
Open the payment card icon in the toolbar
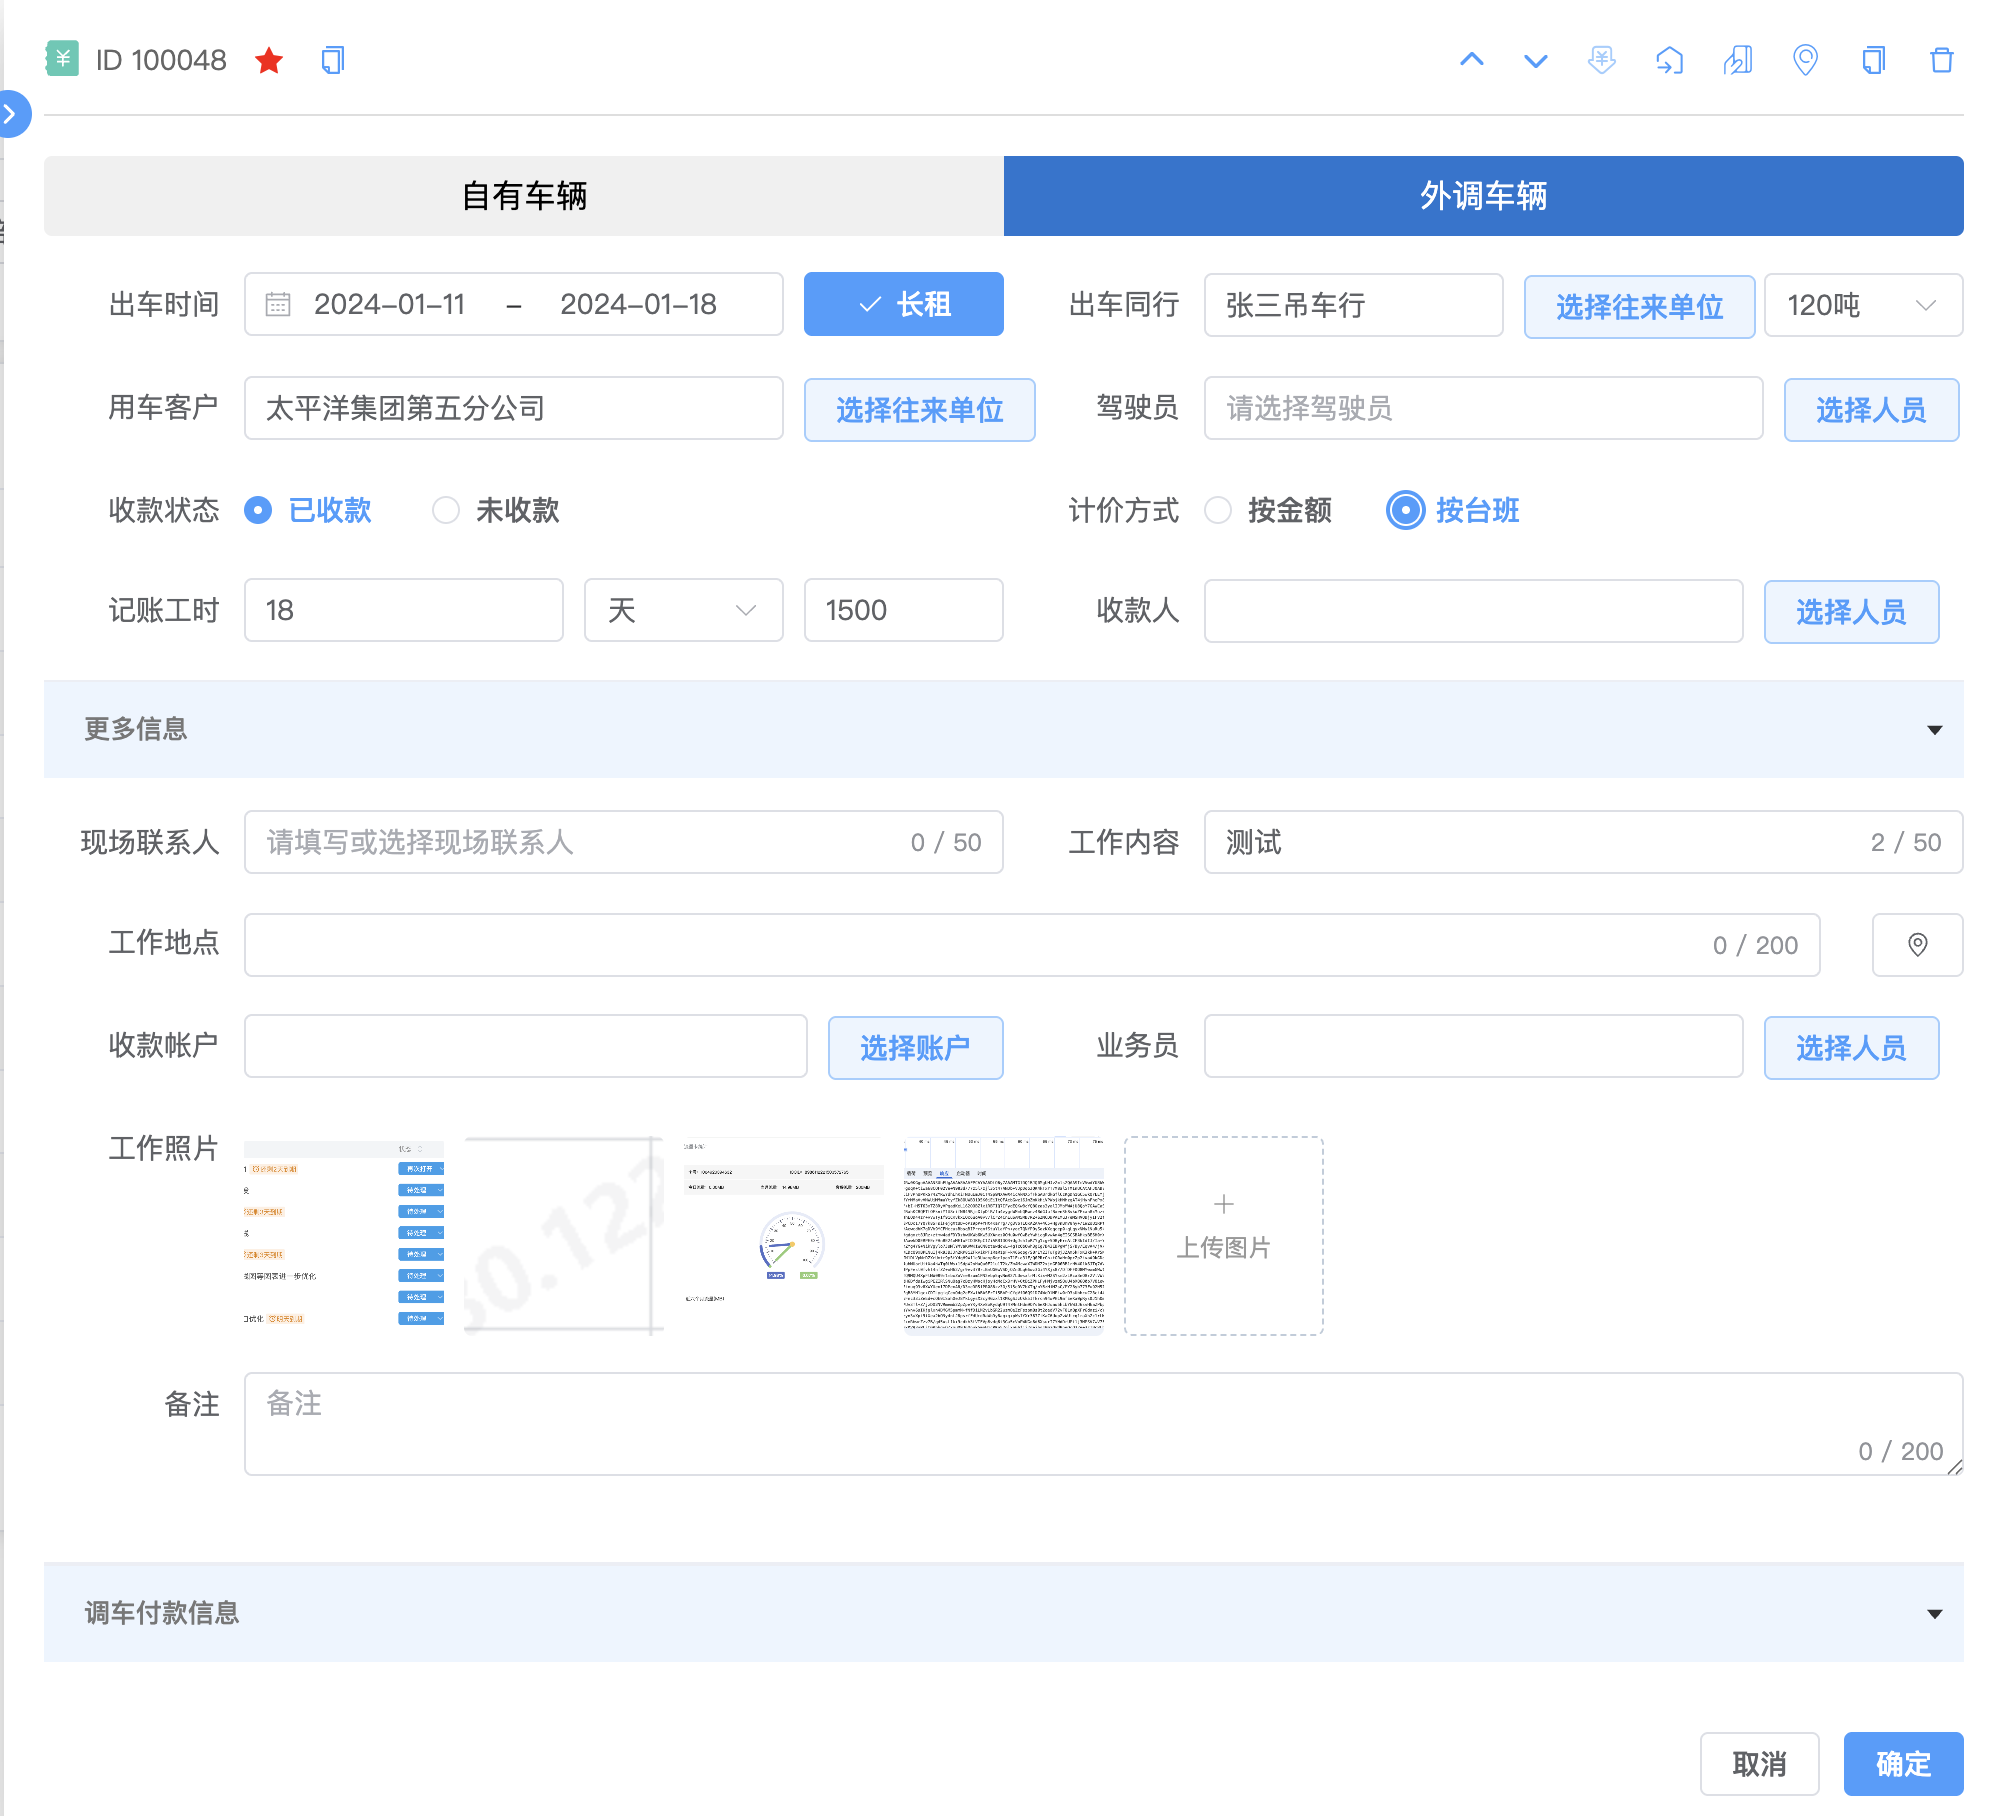[x=1737, y=60]
